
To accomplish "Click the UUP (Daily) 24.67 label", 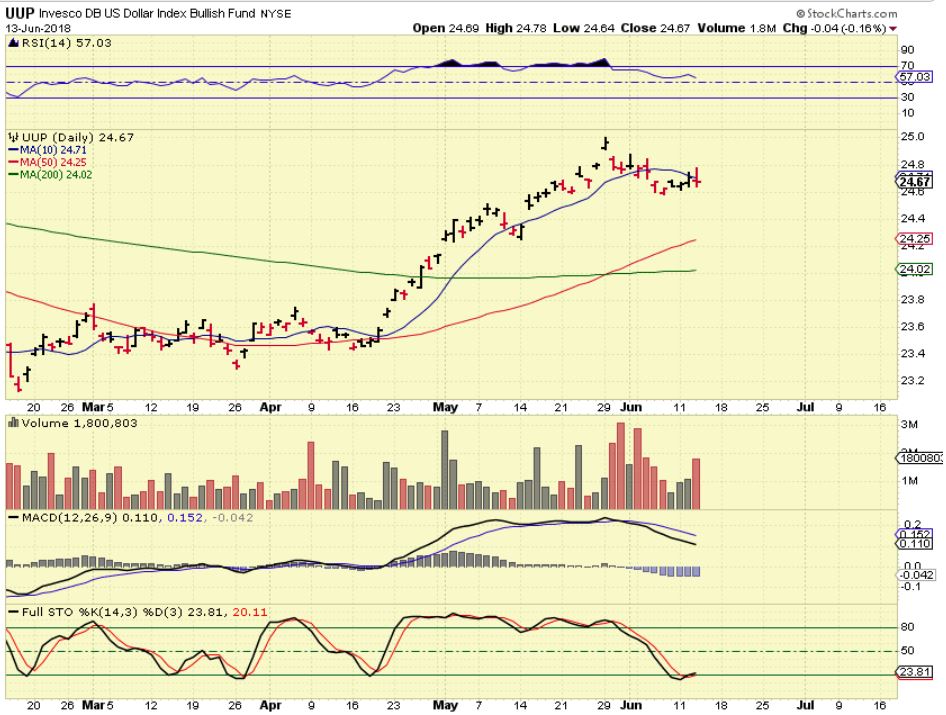I will click(x=78, y=138).
